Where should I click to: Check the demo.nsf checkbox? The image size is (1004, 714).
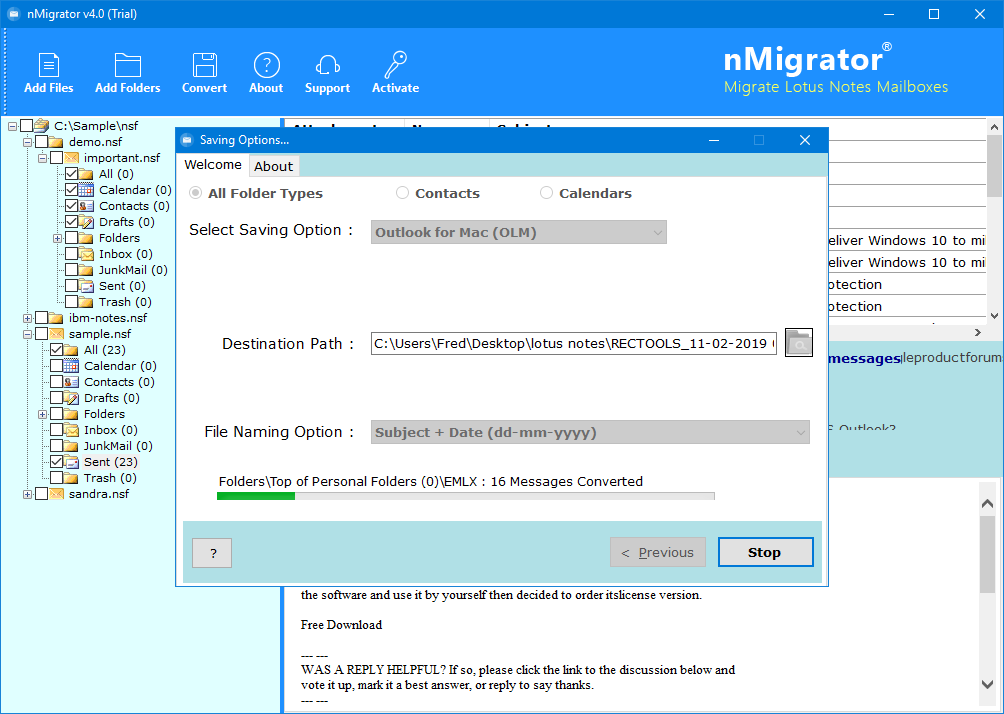42,142
